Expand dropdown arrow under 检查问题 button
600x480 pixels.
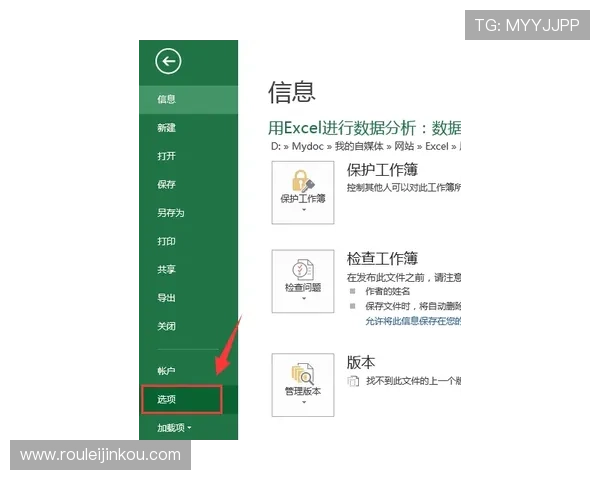tap(304, 299)
